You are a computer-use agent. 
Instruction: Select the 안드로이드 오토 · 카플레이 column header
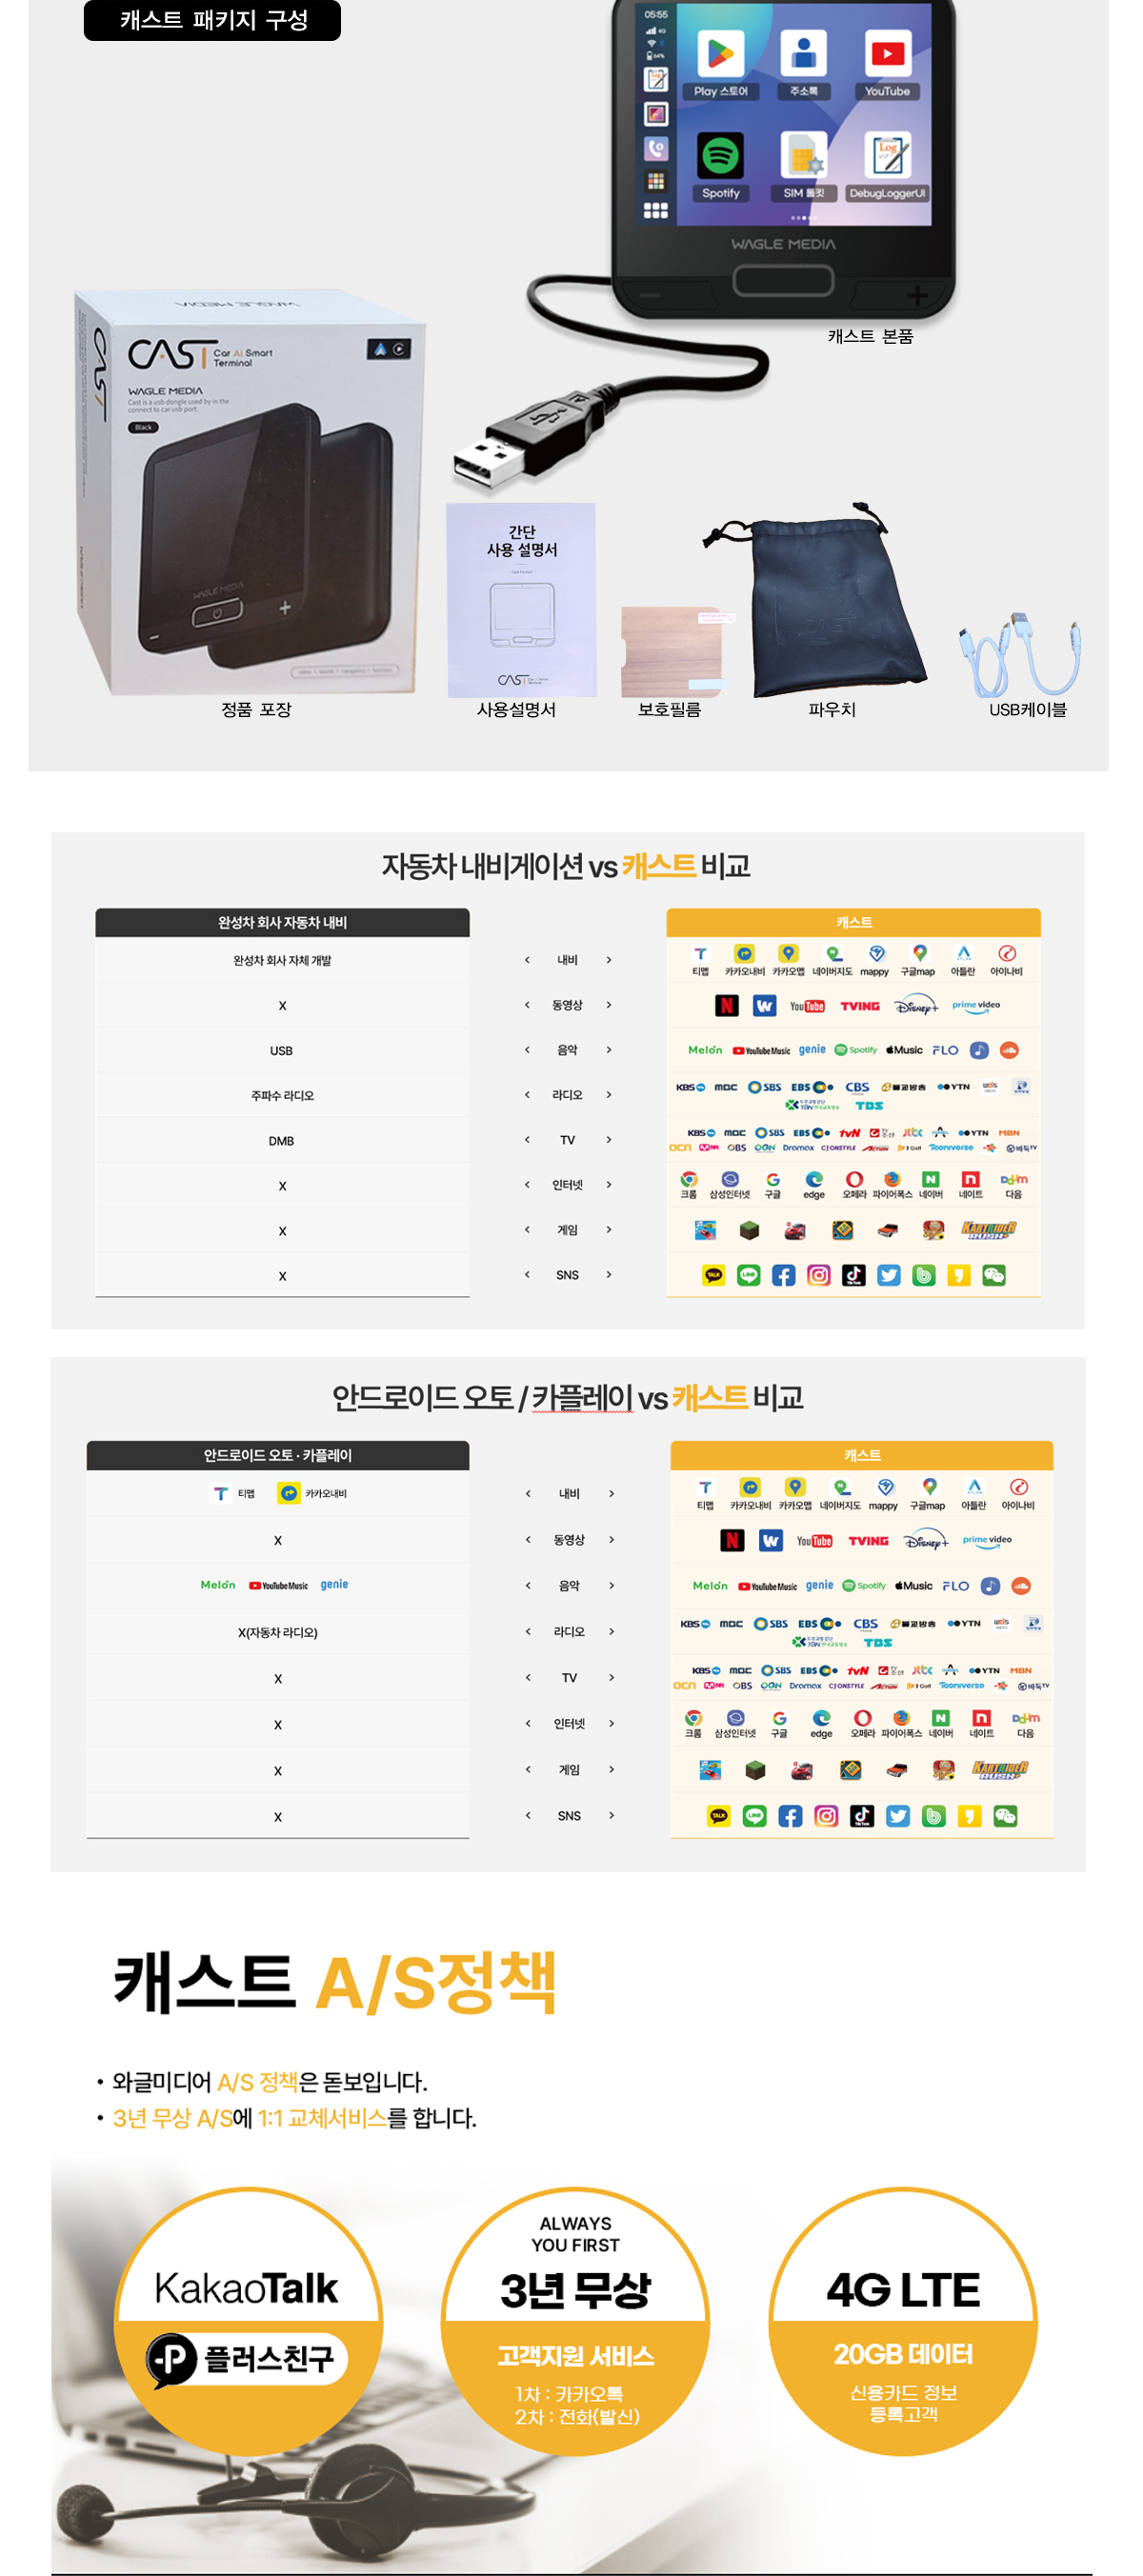(278, 1455)
